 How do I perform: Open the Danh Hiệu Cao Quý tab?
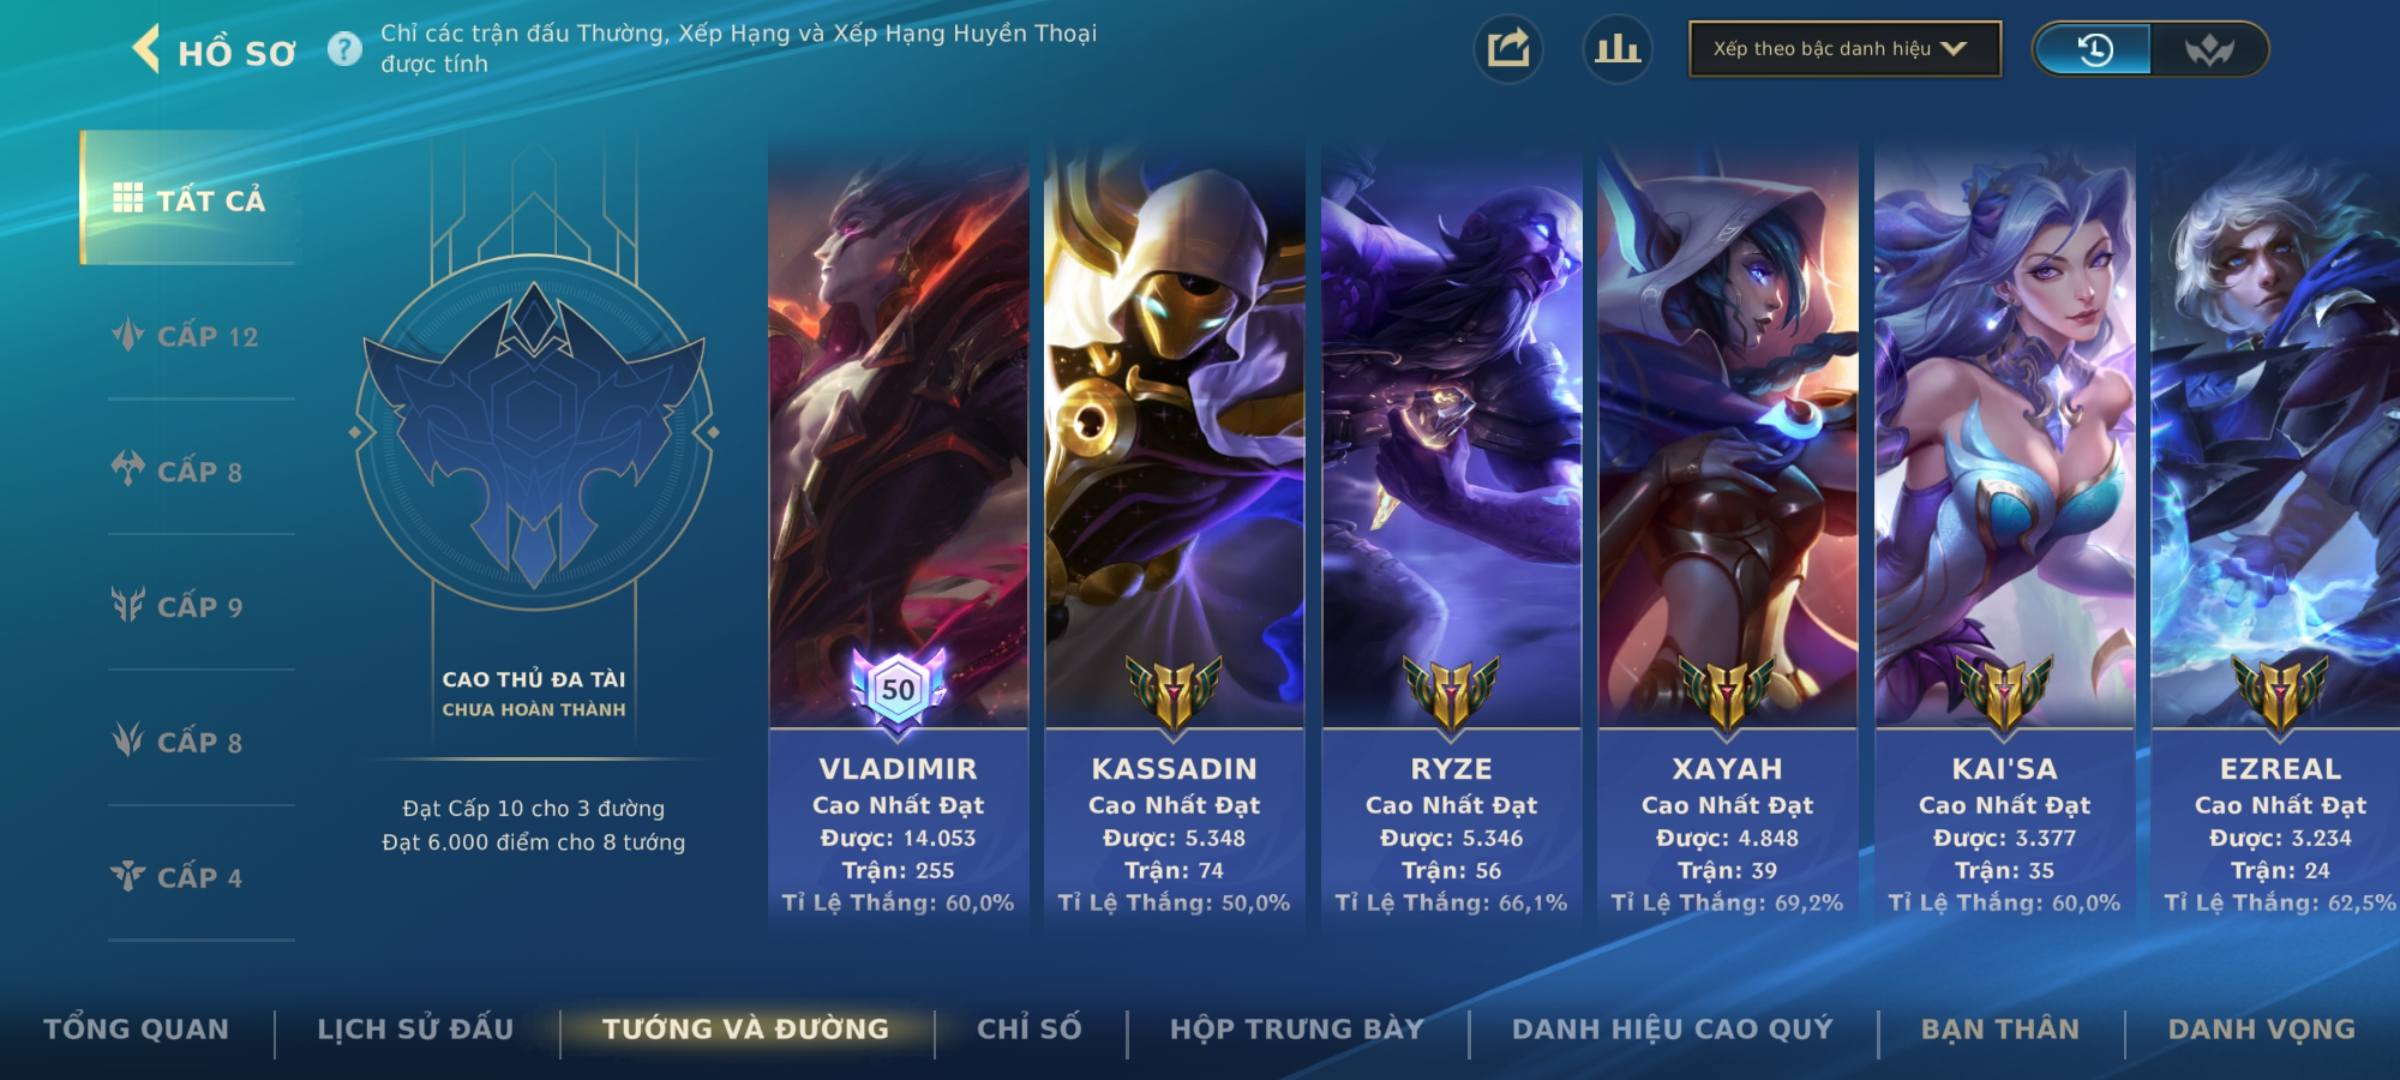pos(1672,1029)
